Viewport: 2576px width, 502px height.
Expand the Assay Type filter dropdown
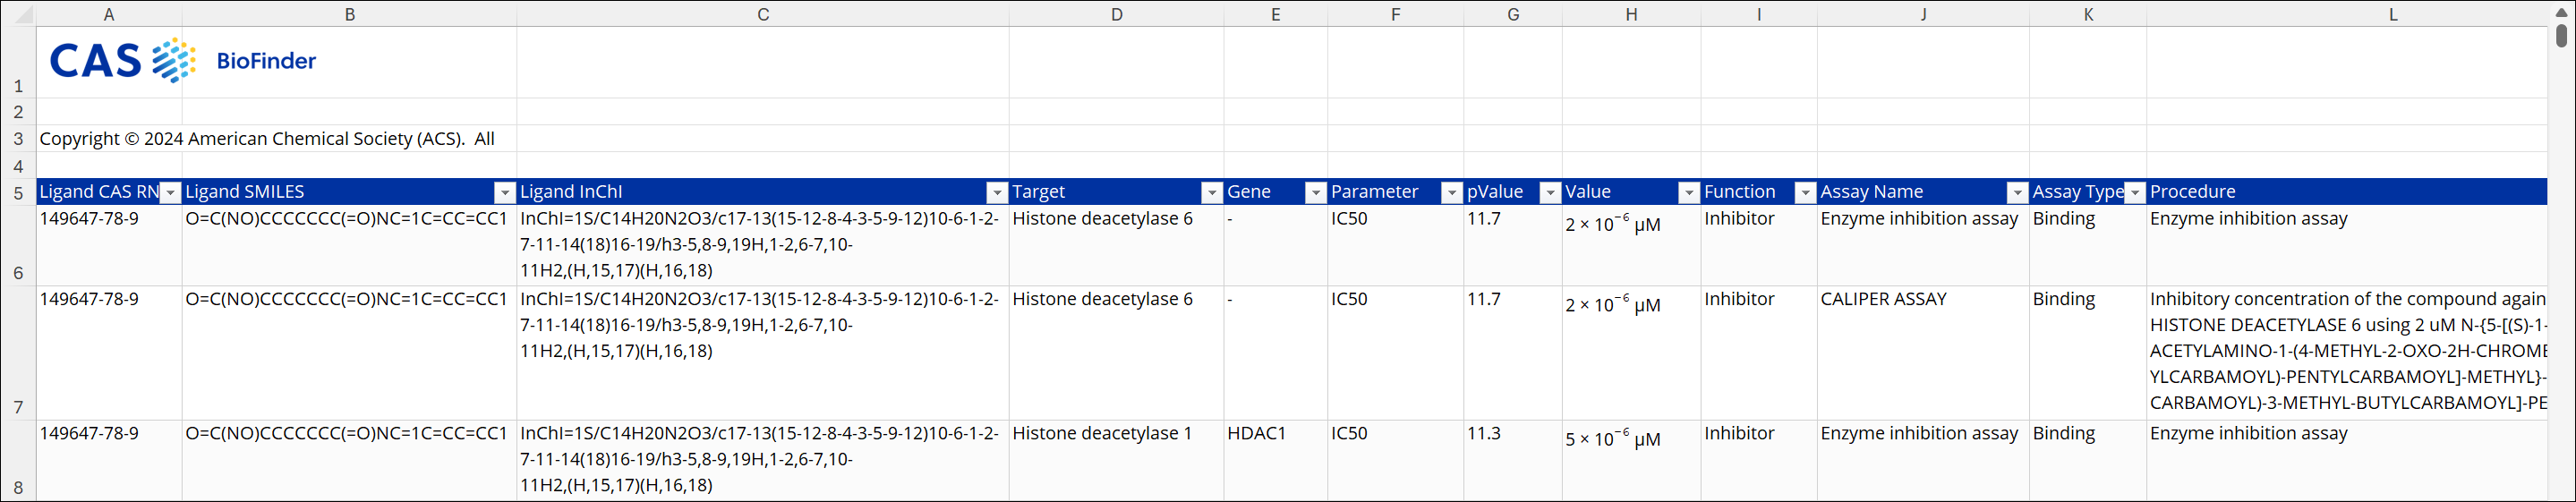2135,193
